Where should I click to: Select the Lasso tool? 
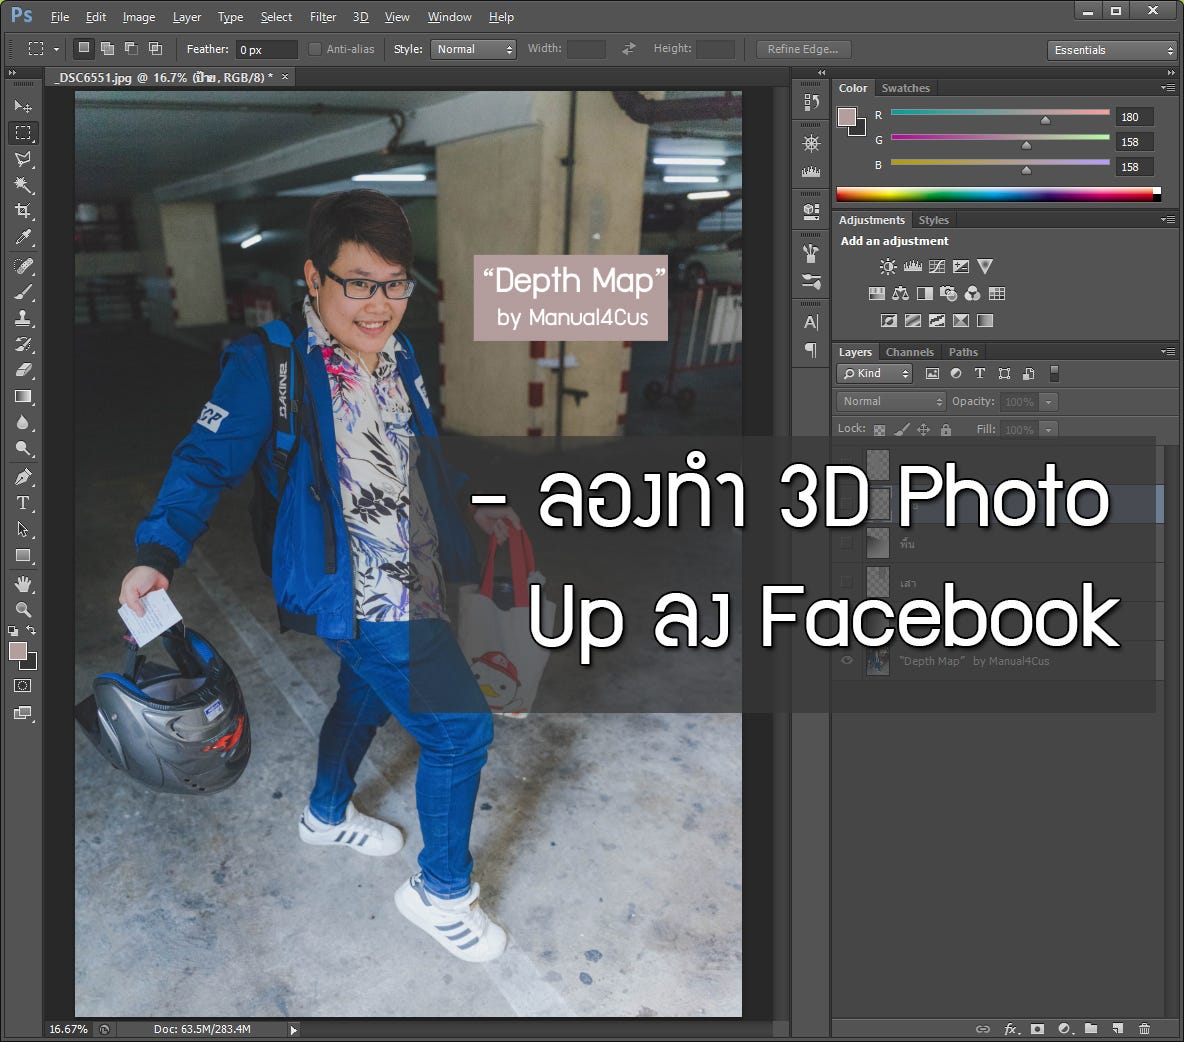pyautogui.click(x=23, y=159)
